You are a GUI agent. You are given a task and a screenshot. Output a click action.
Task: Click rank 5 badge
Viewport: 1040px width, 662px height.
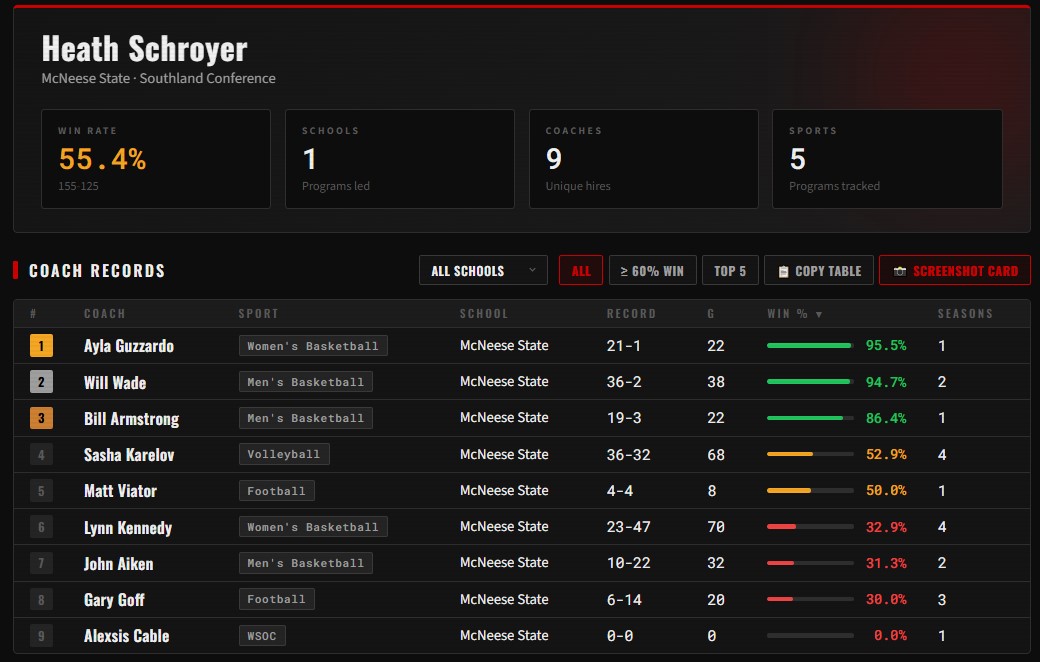[41, 491]
